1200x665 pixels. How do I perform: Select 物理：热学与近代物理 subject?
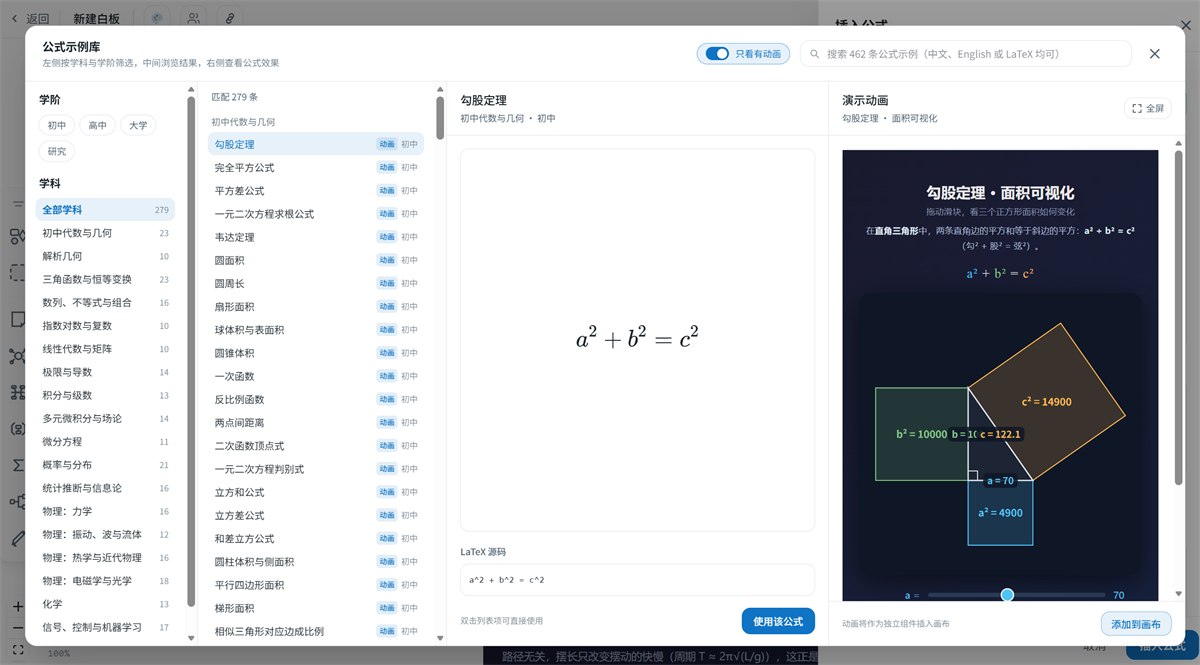(x=105, y=557)
